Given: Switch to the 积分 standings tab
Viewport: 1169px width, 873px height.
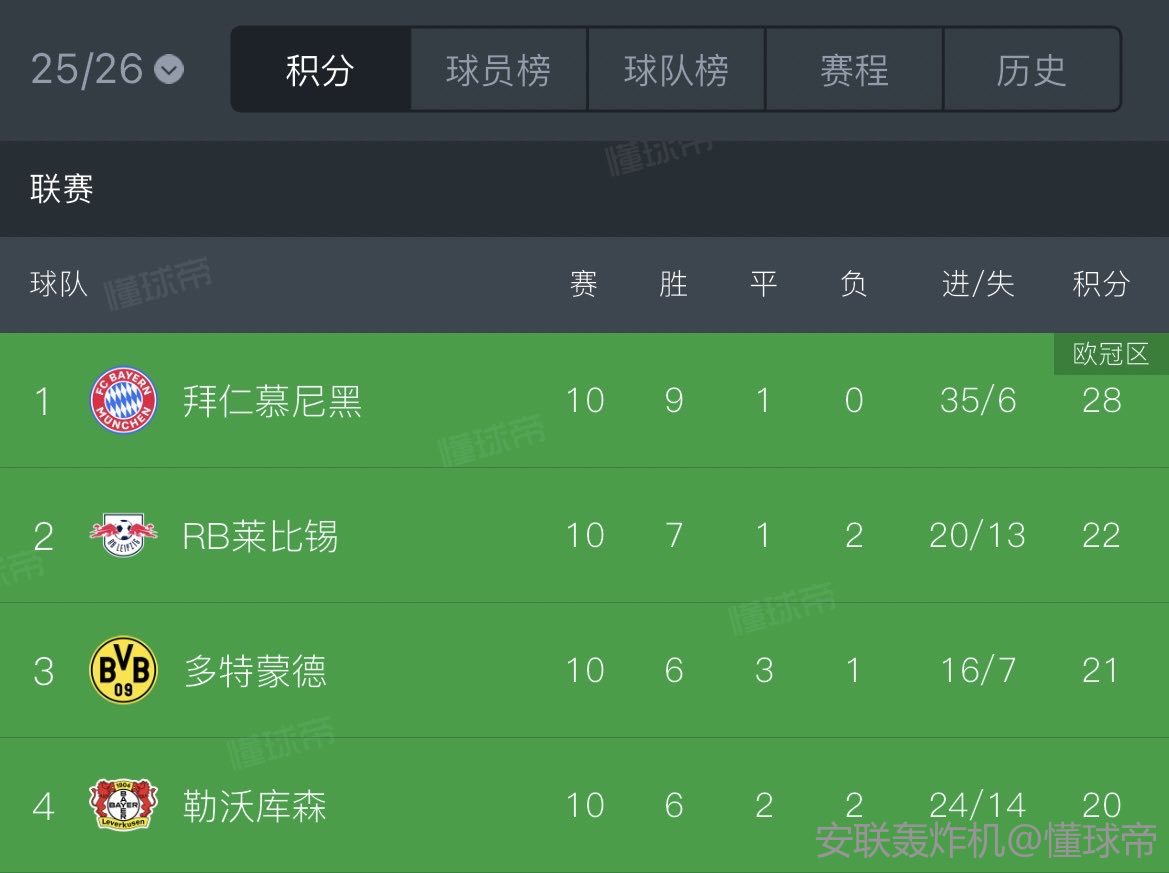Looking at the screenshot, I should point(320,70).
